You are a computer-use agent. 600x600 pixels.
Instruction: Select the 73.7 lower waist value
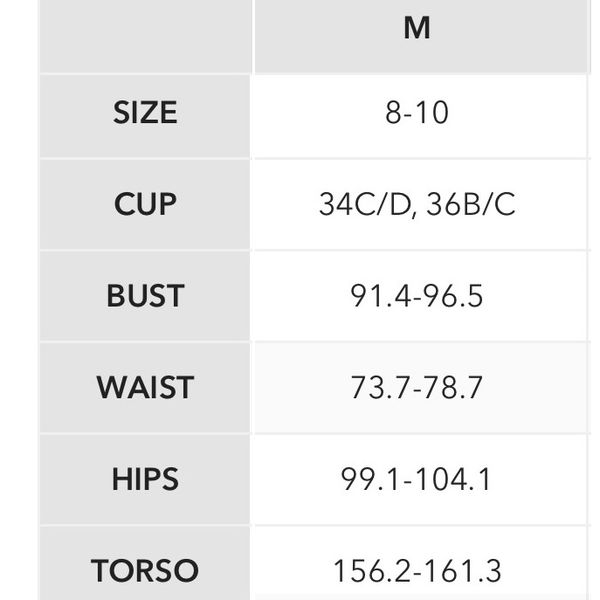(379, 388)
